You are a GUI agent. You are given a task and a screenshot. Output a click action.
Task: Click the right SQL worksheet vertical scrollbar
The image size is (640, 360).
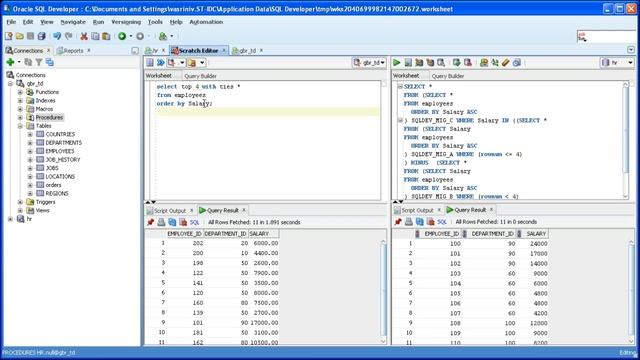pyautogui.click(x=626, y=140)
